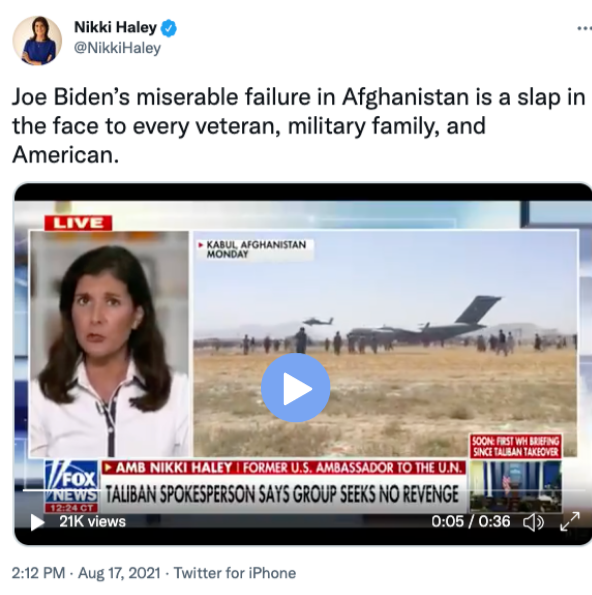Click the 0:05 / 0:36 video time display
Screen dimensions: 592x595
click(471, 522)
